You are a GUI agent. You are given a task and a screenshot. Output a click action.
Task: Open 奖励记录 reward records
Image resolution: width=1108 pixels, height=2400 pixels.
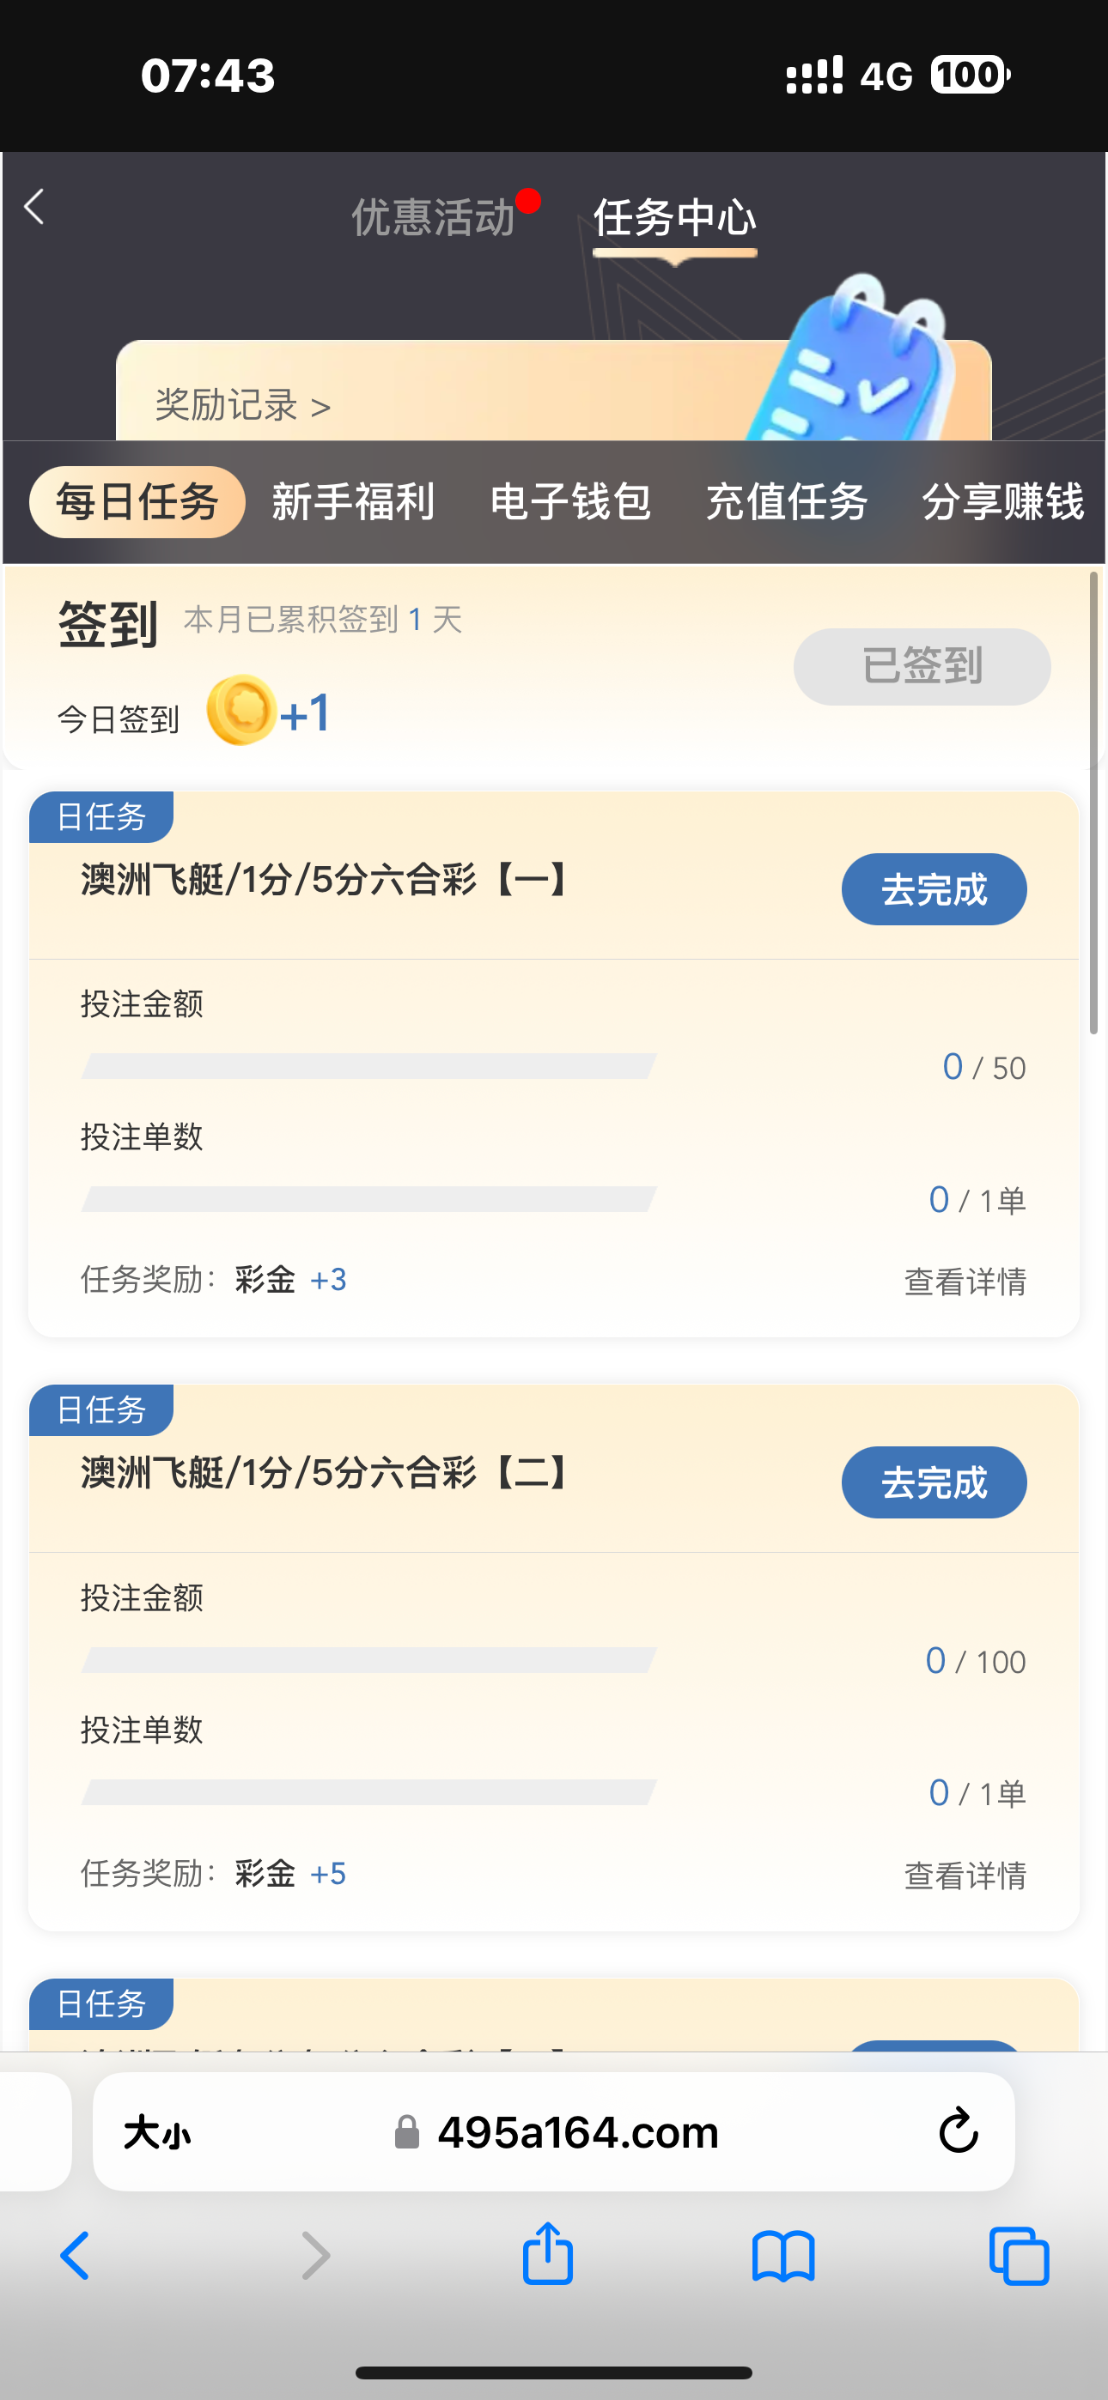coord(242,406)
